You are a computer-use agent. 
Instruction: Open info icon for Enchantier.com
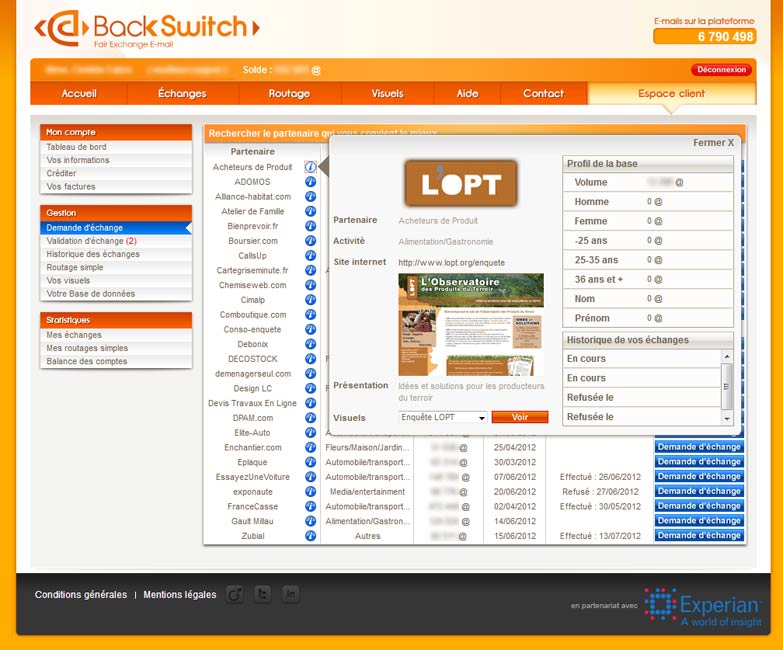[x=310, y=447]
